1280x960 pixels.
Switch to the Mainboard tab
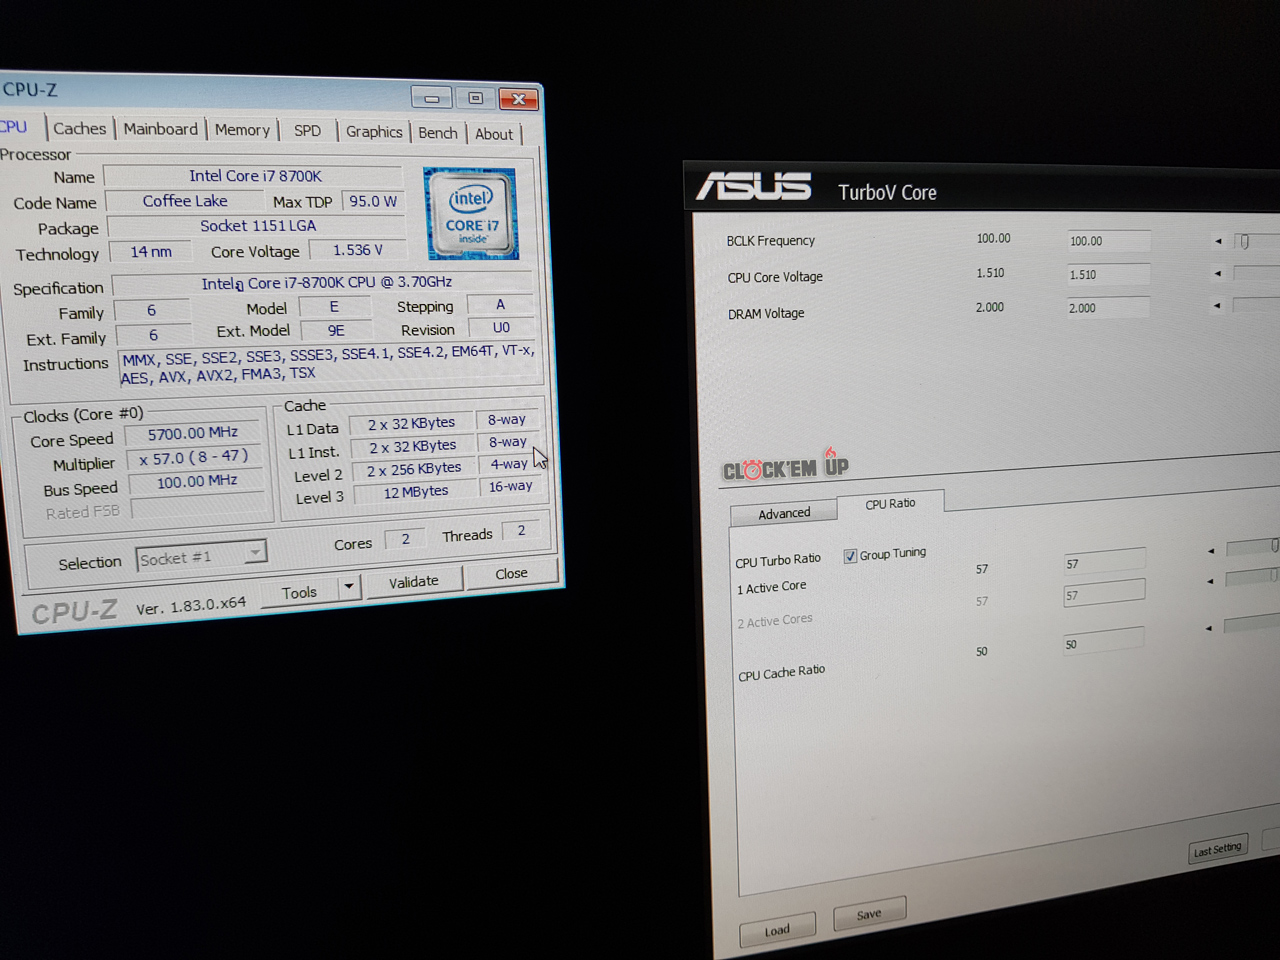click(x=160, y=129)
